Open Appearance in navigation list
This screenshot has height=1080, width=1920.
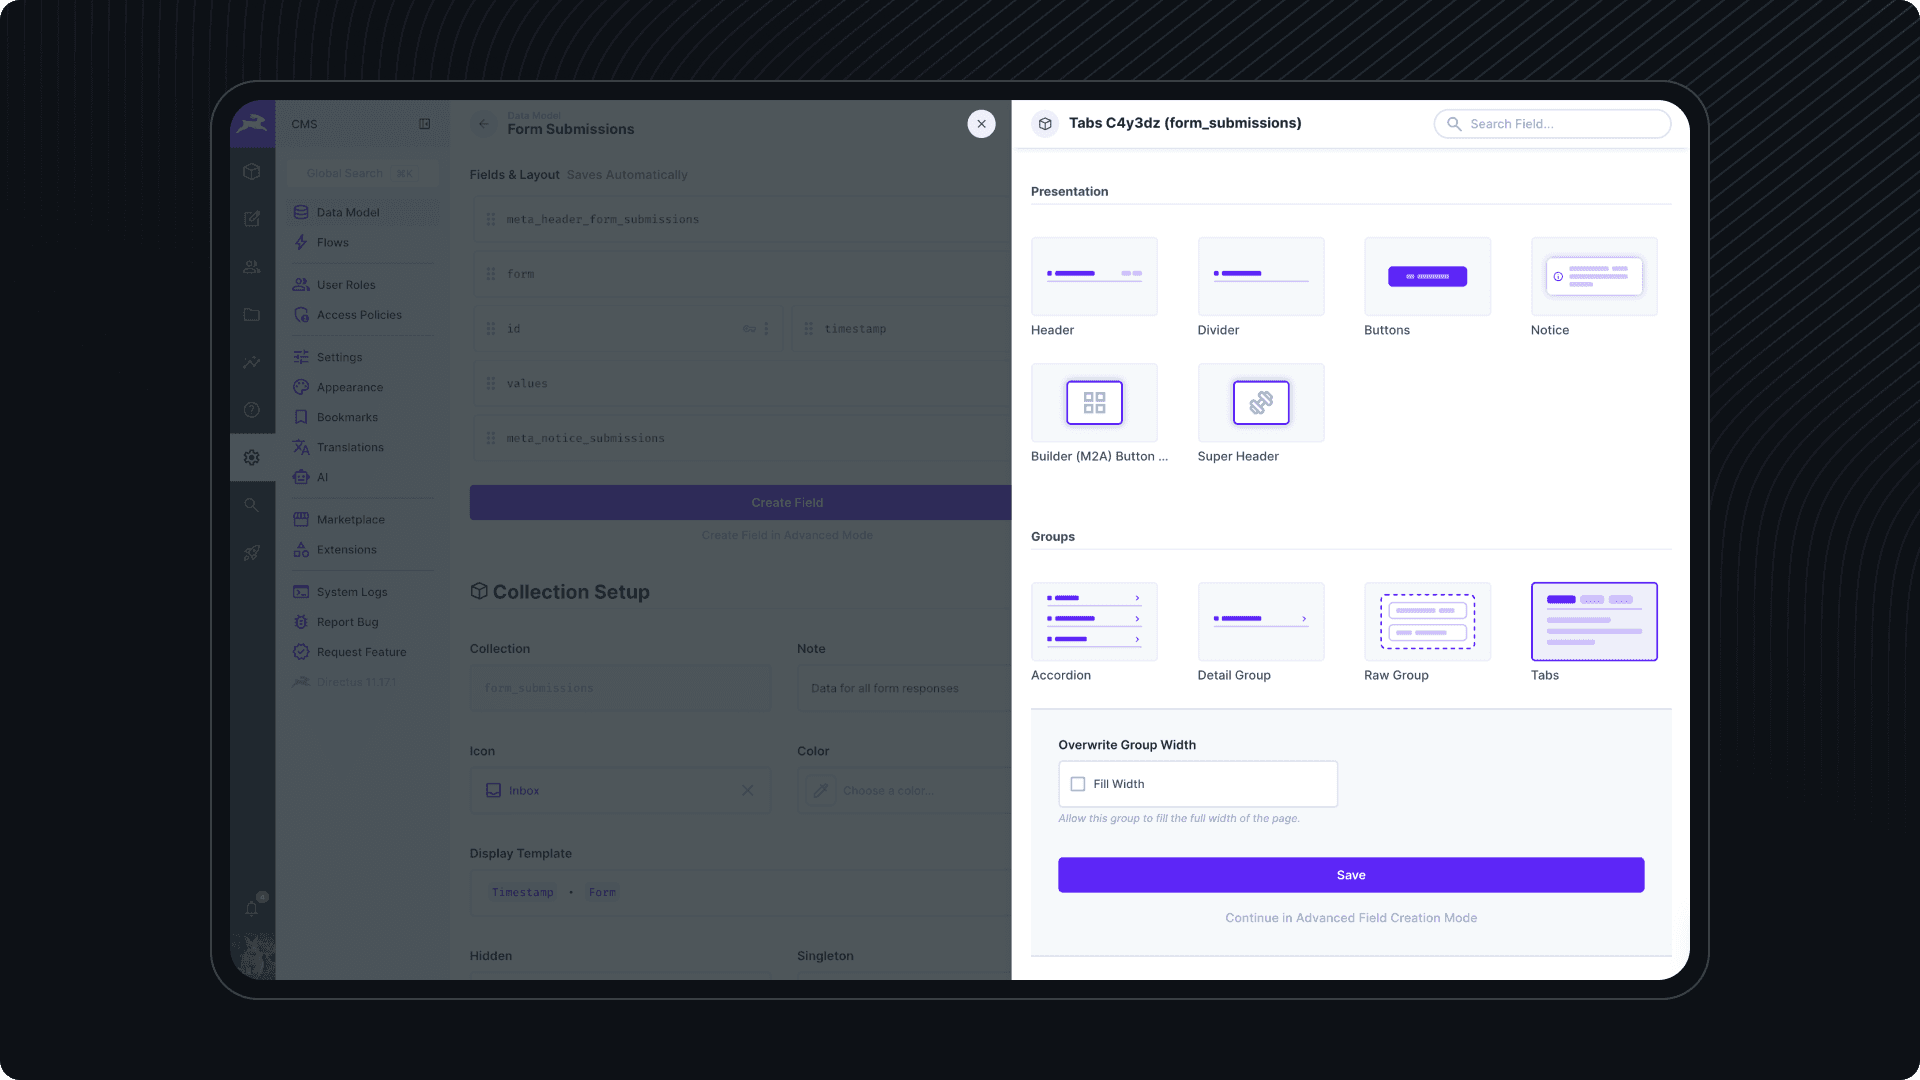coord(364,387)
